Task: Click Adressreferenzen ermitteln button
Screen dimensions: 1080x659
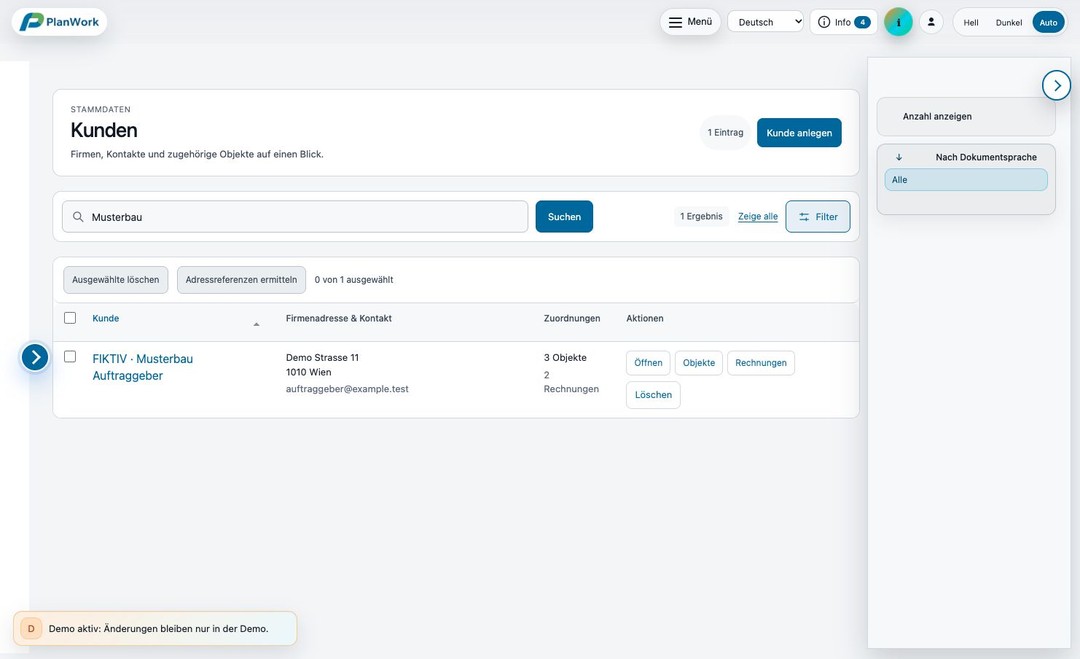Action: (241, 280)
